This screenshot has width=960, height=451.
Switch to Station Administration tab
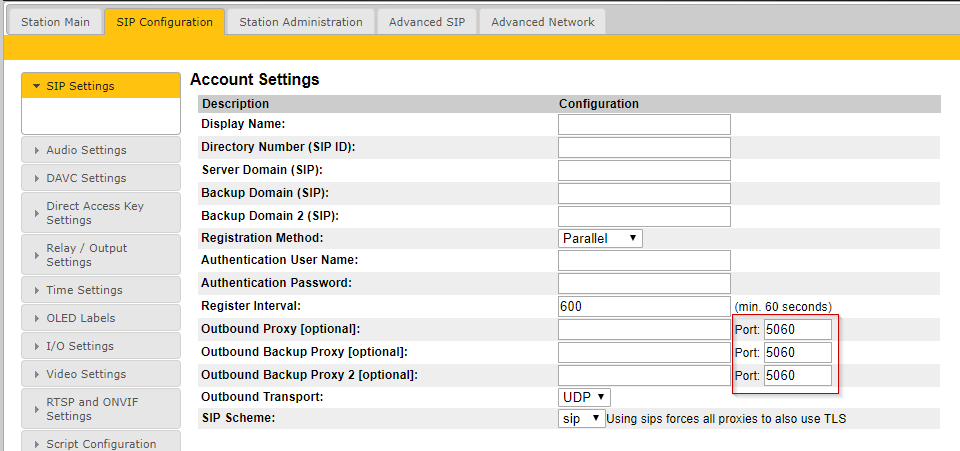tap(300, 21)
